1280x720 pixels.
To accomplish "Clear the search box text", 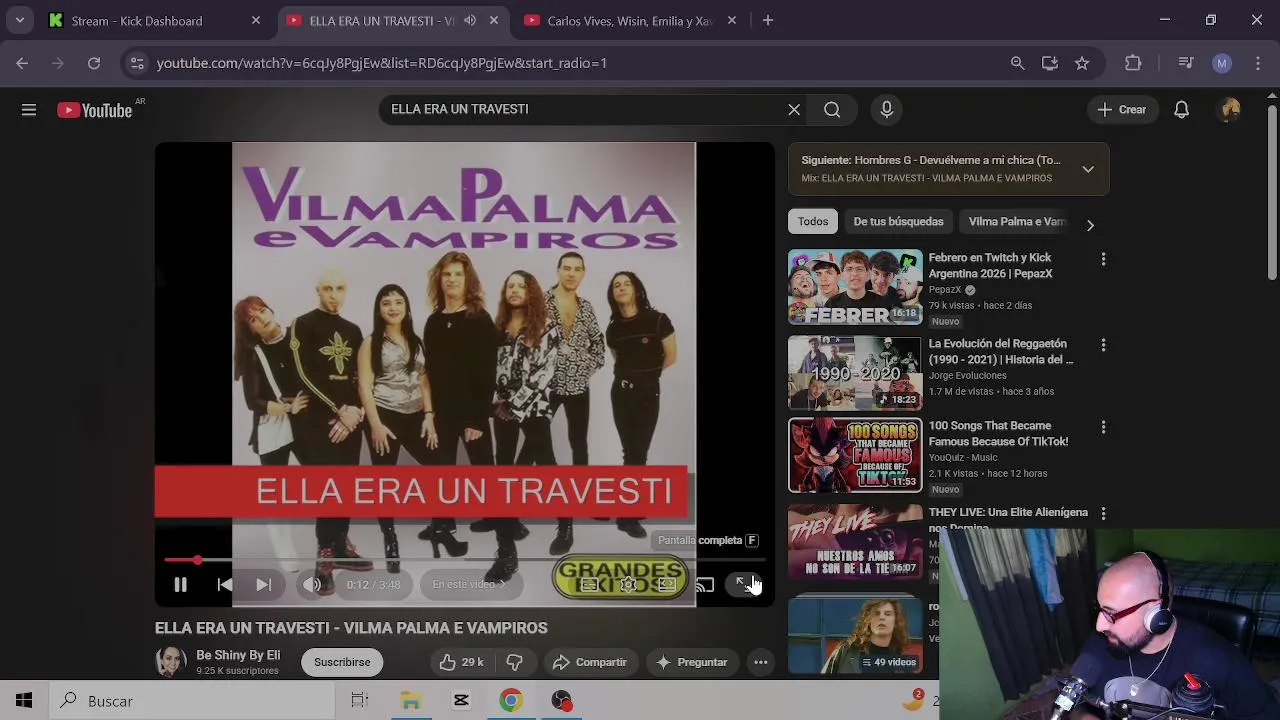I will pos(794,109).
